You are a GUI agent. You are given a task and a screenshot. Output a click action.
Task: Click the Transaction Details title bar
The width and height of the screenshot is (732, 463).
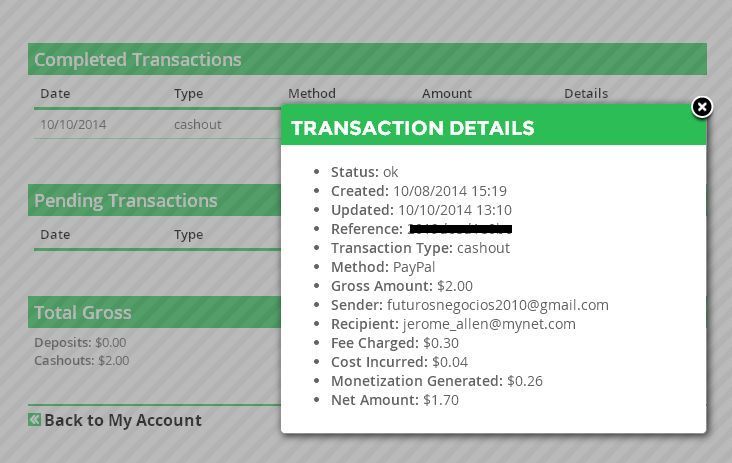493,127
